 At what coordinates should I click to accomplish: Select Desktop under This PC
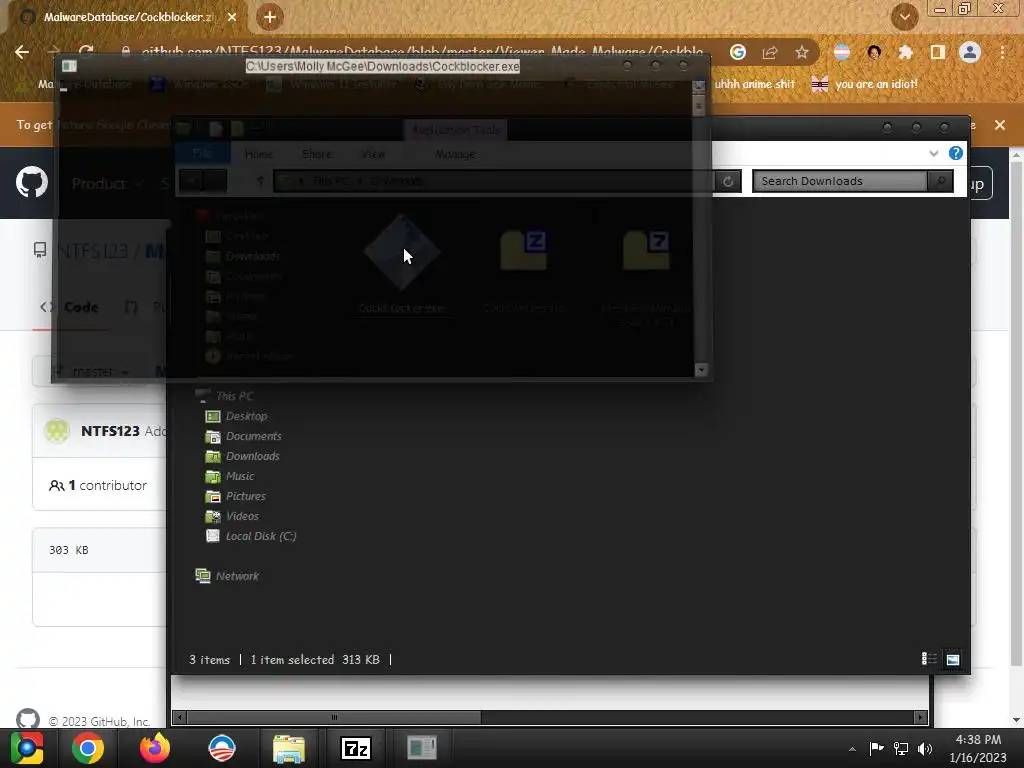(x=236, y=416)
